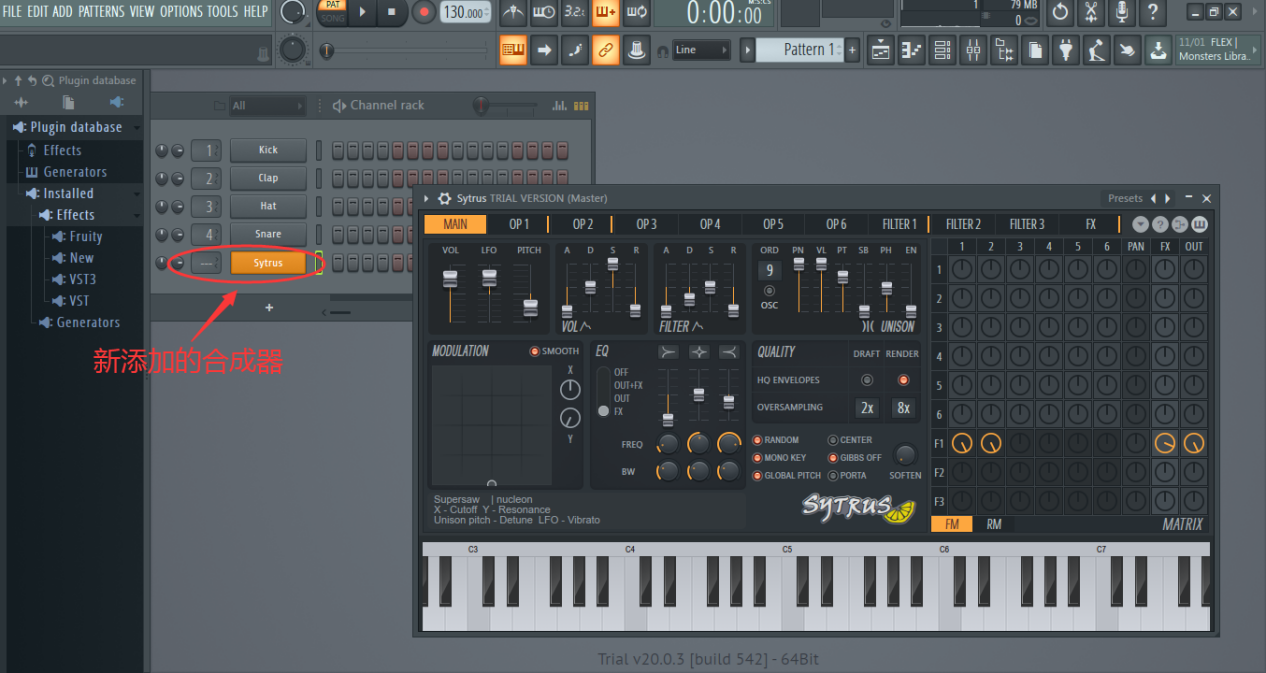Viewport: 1266px width, 673px height.
Task: Open the Line snap dropdown
Action: click(x=700, y=49)
